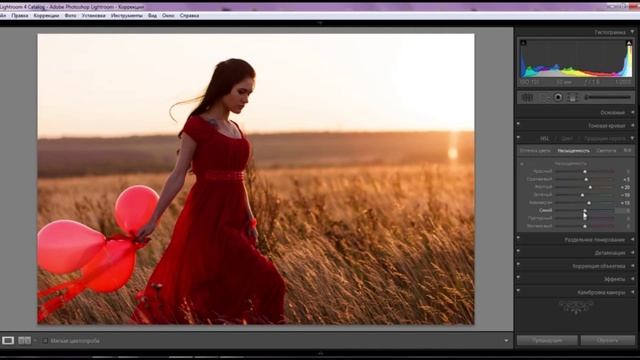Expand the Основные panel triangle
This screenshot has height=360, width=640.
tap(632, 112)
